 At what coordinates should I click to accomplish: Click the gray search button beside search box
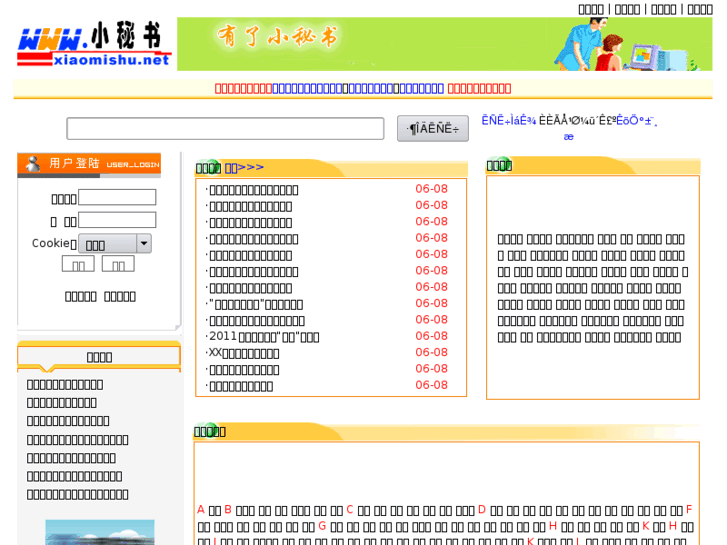pyautogui.click(x=433, y=128)
